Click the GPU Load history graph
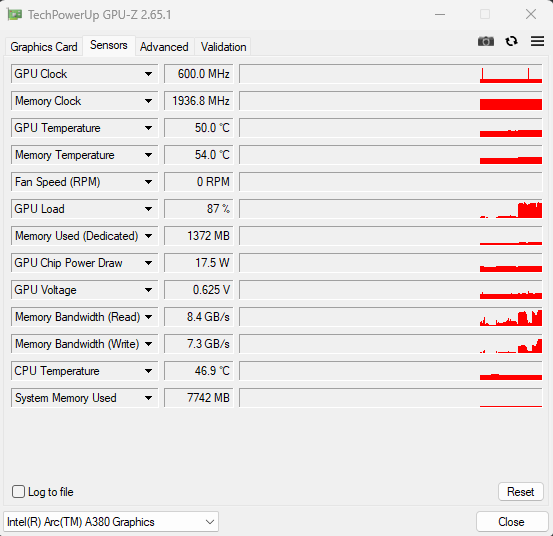Viewport: 553px width, 536px height. pyautogui.click(x=391, y=209)
